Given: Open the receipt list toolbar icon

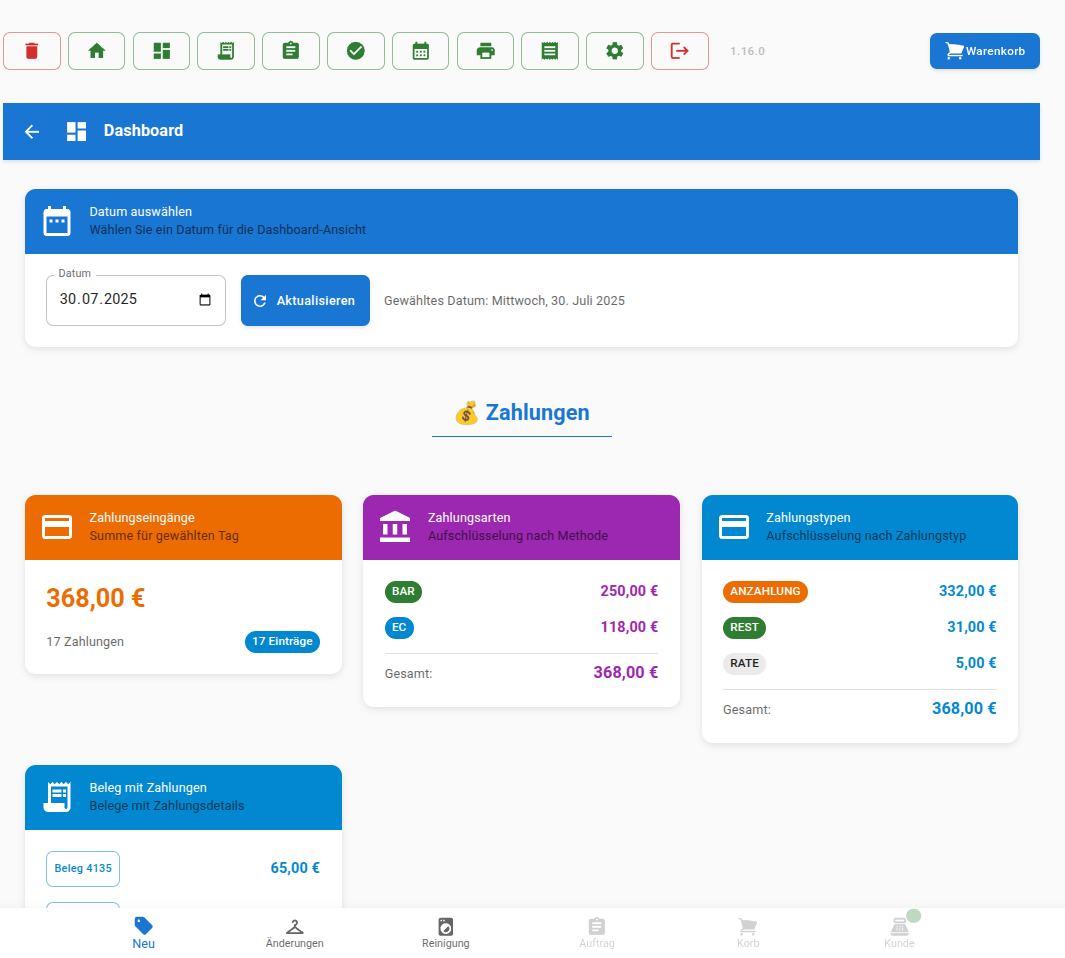Looking at the screenshot, I should (226, 51).
